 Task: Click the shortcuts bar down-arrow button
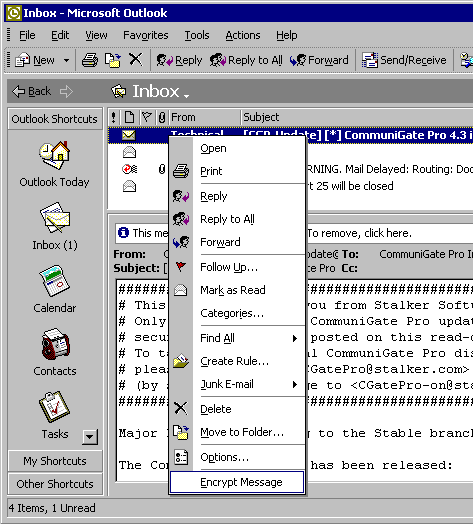90,437
